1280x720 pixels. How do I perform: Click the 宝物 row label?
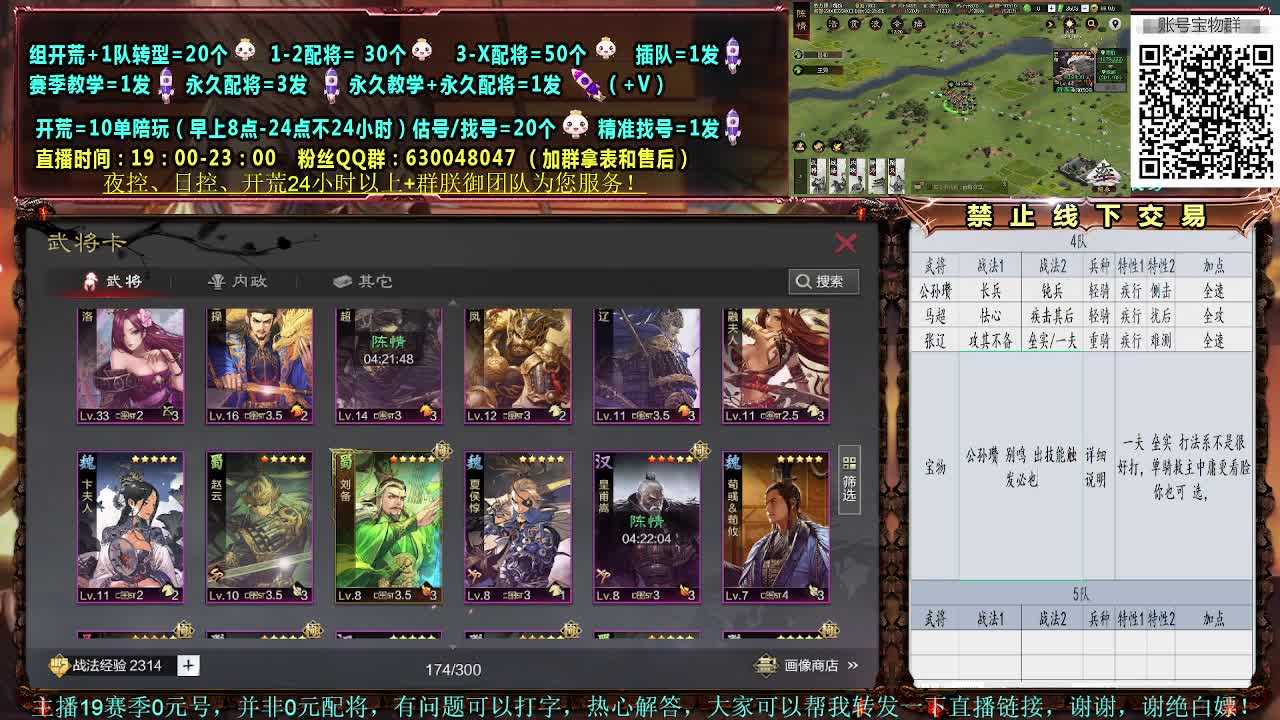[935, 467]
